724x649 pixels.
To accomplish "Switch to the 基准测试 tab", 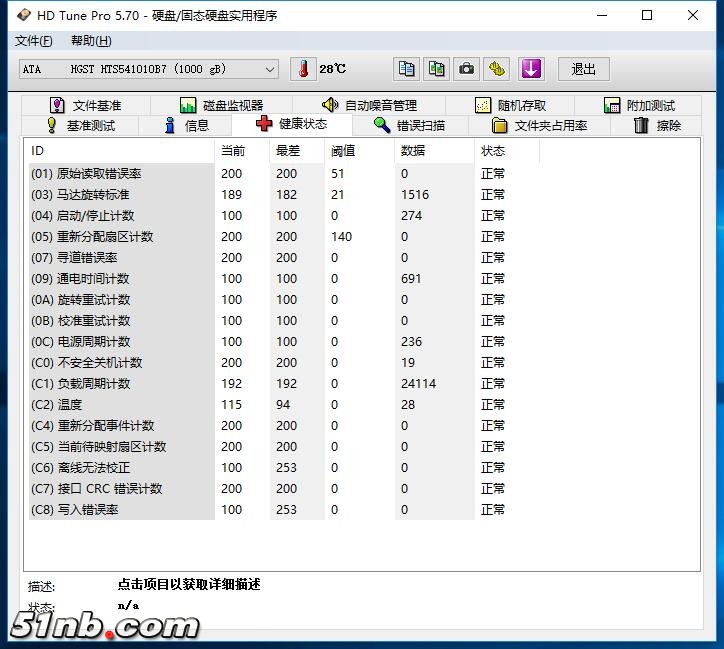I will coord(80,126).
